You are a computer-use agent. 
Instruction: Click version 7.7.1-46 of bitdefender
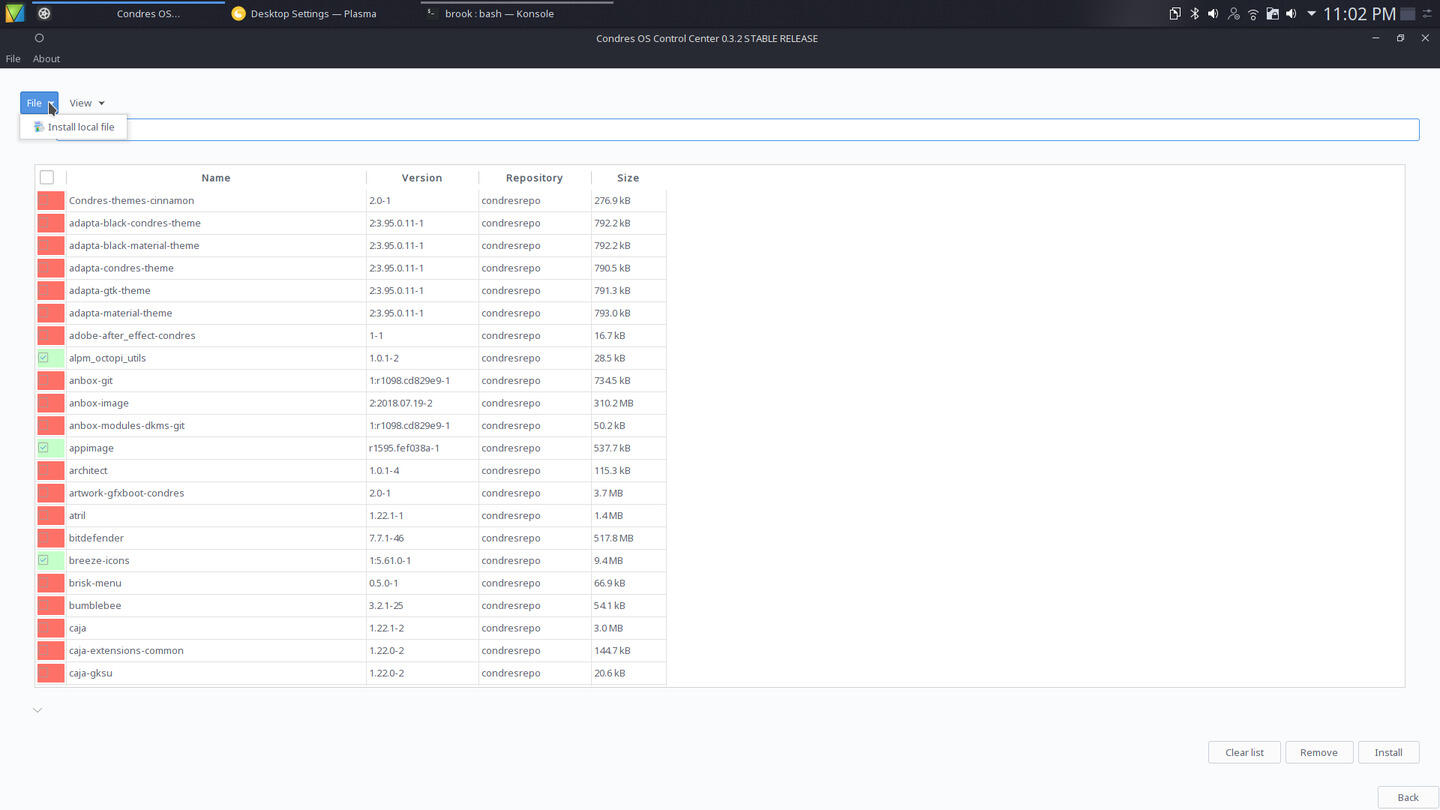pos(386,538)
